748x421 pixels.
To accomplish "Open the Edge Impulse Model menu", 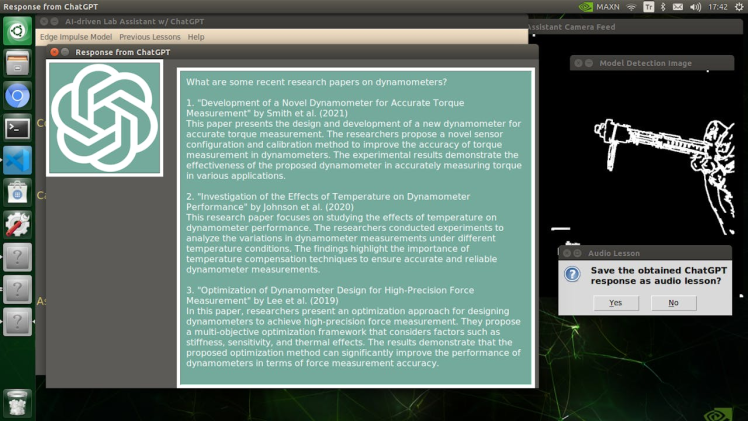I will 76,37.
